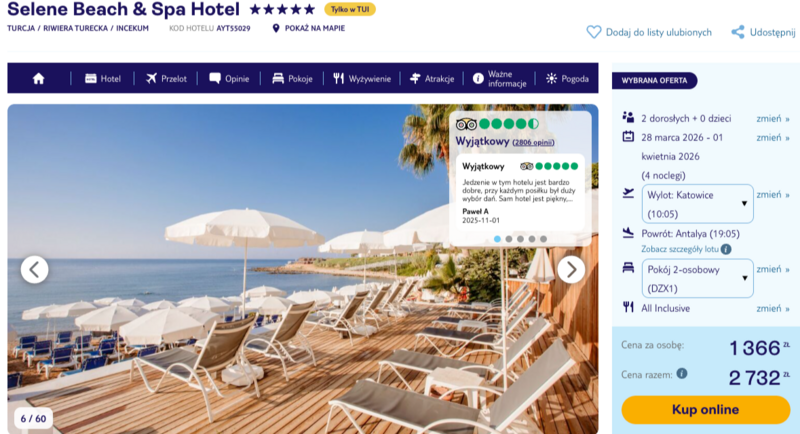Select the third review carousel dot
Viewport: 800px width, 434px height.
pyautogui.click(x=520, y=239)
